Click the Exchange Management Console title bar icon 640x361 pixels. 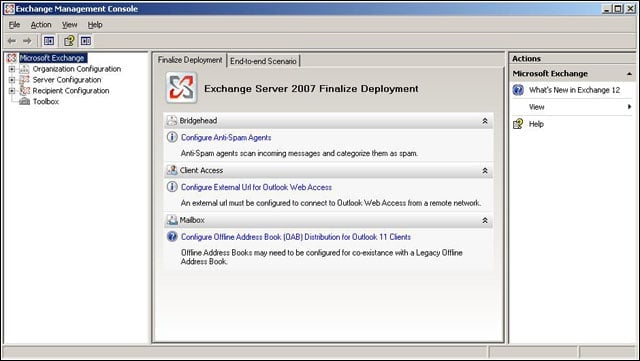point(9,9)
